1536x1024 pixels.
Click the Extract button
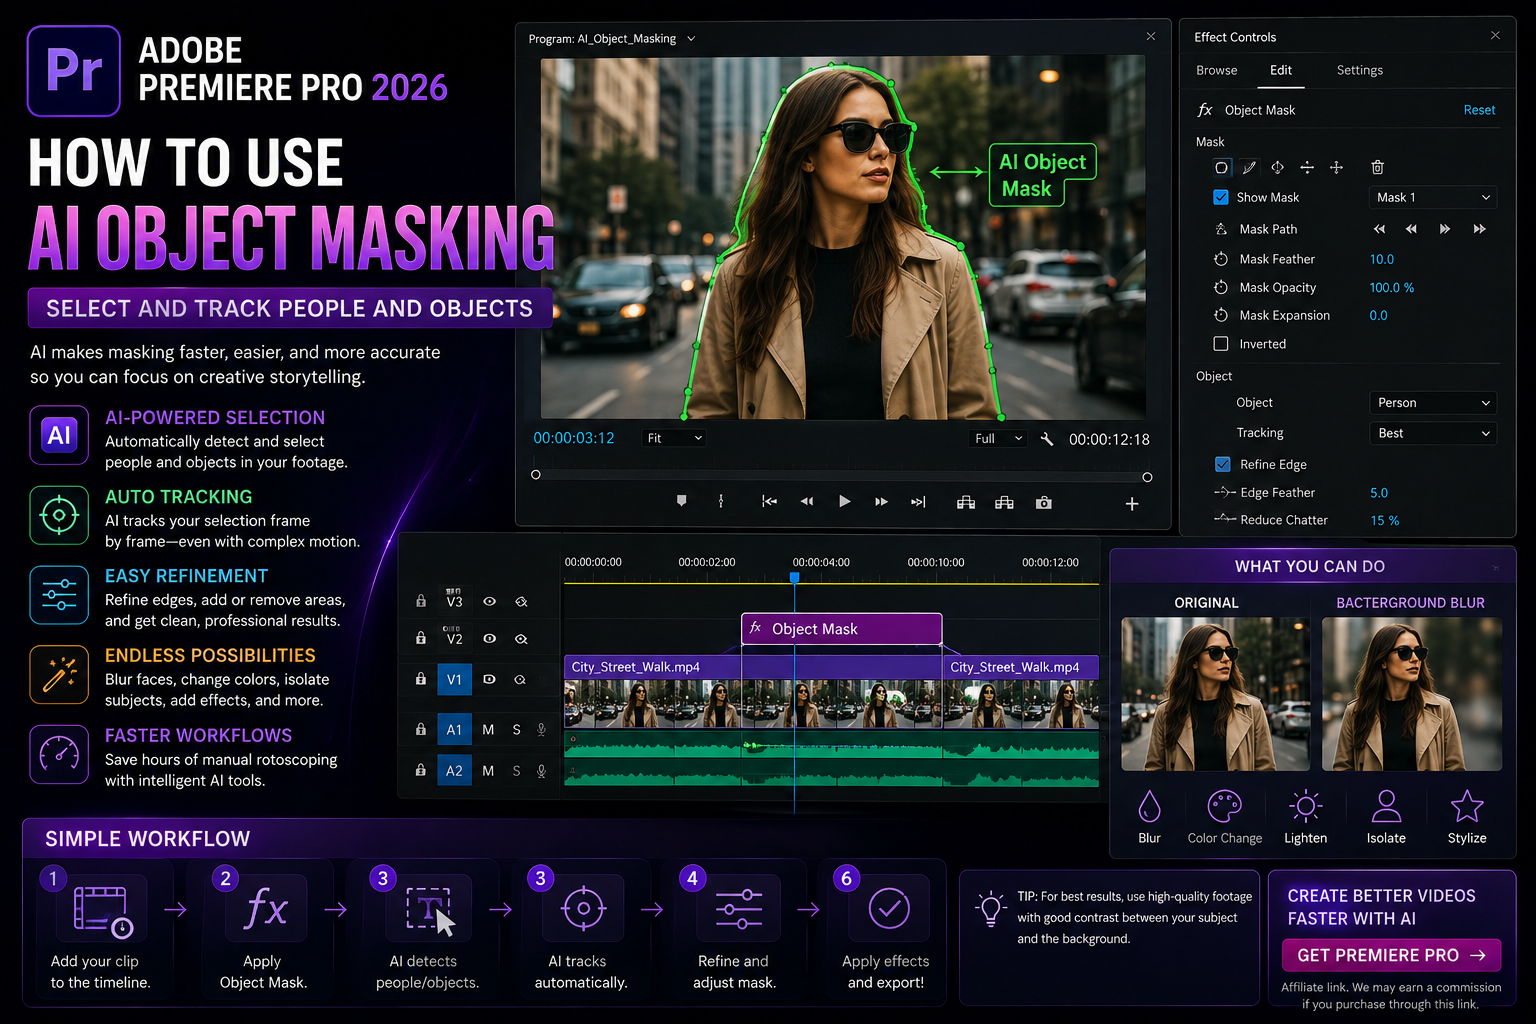click(1004, 502)
